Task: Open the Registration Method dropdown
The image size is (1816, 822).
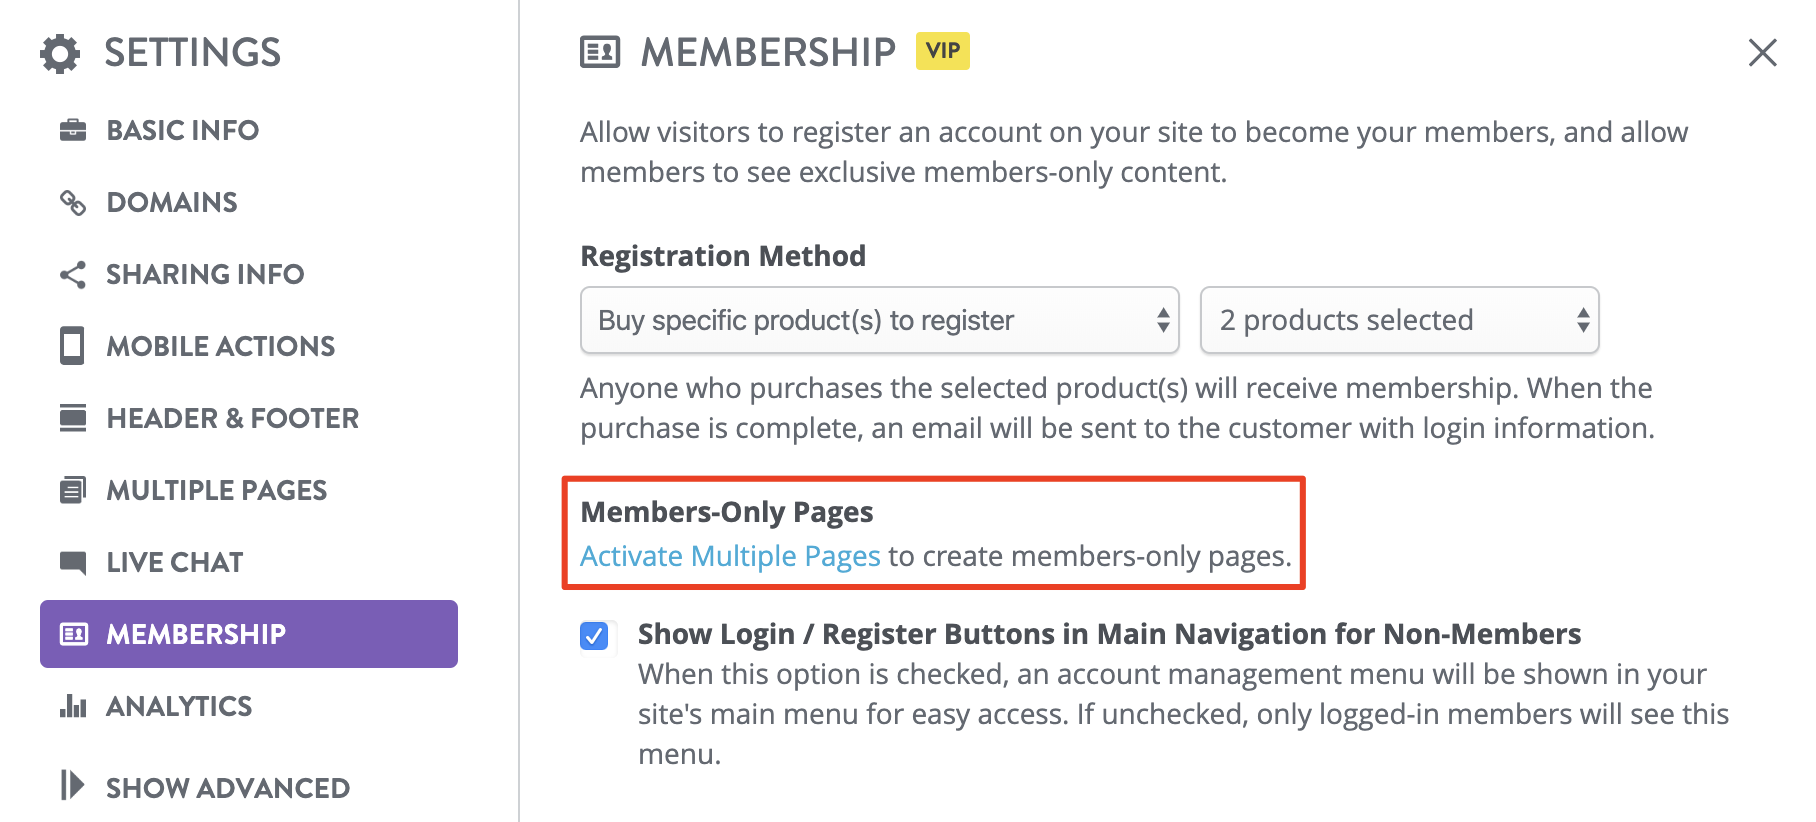Action: 878,320
